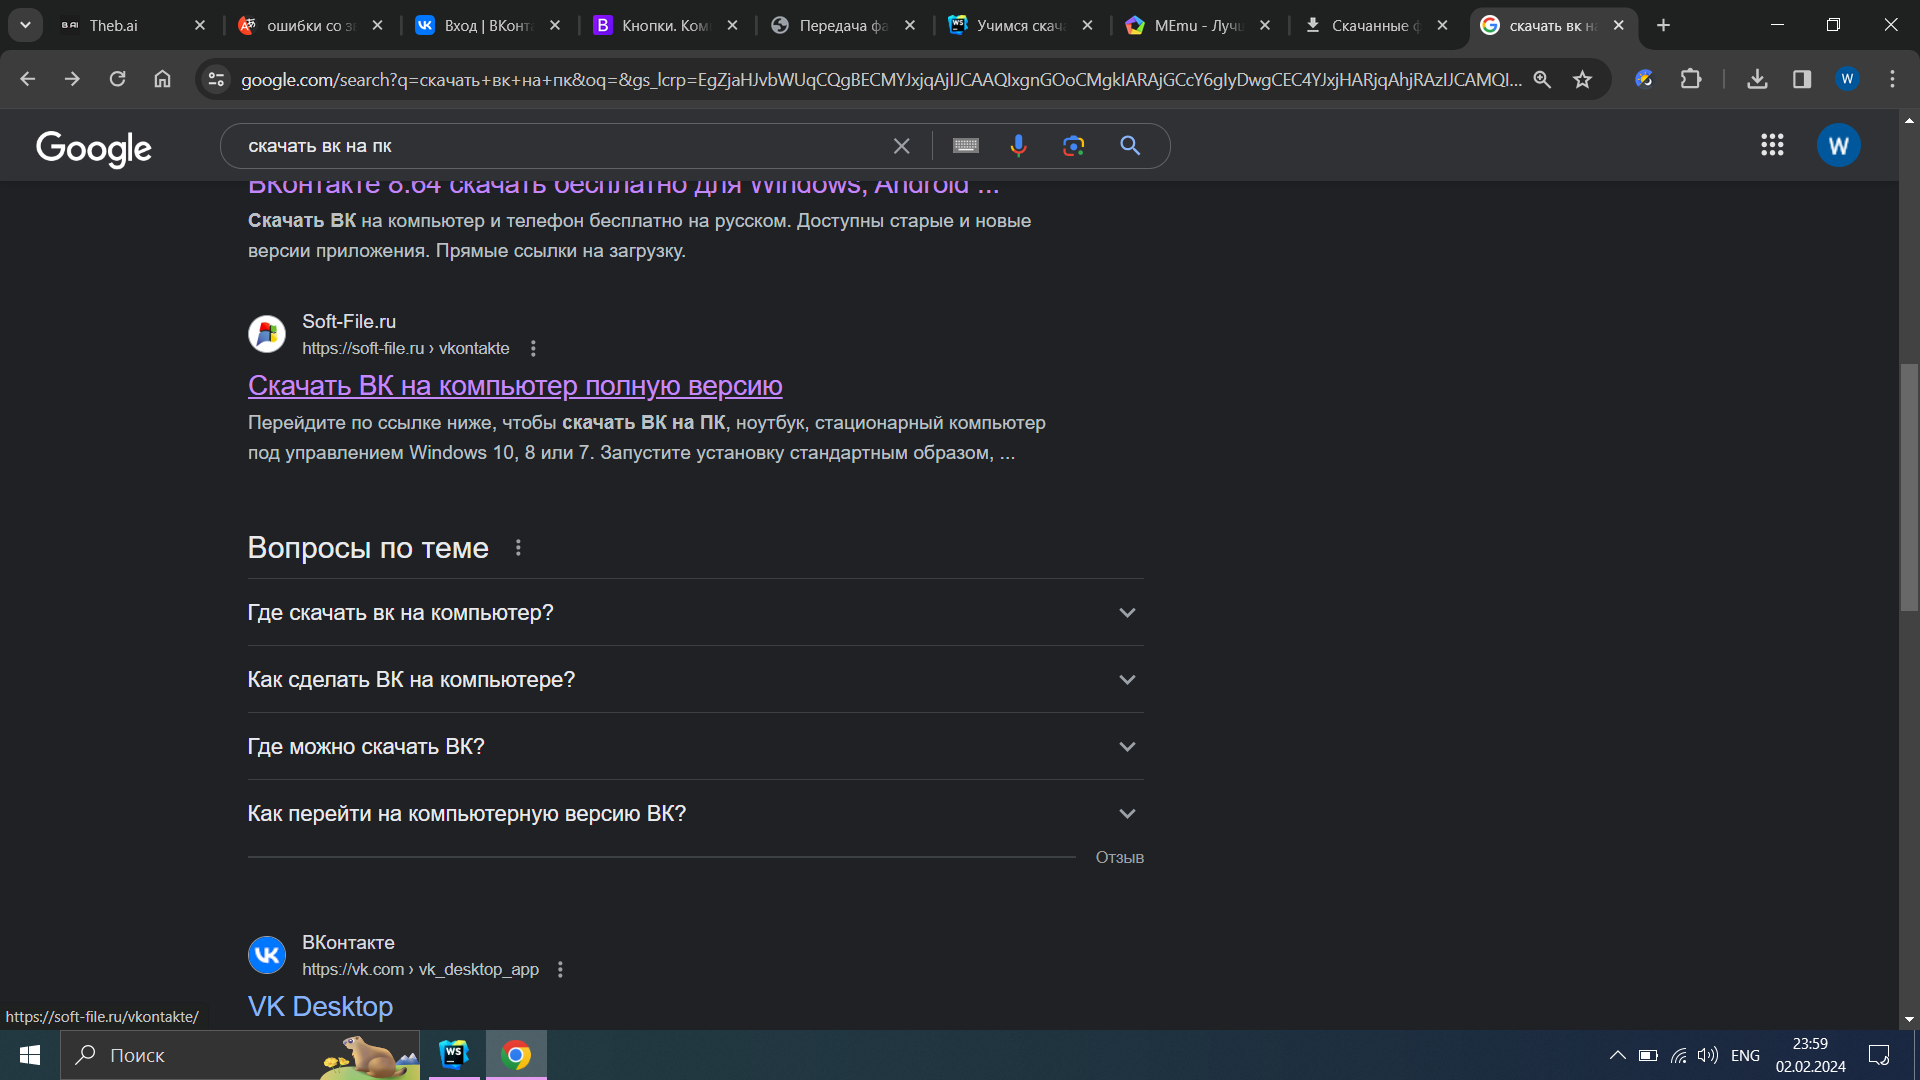The width and height of the screenshot is (1920, 1080).
Task: Start a voice search with the microphone
Action: pyautogui.click(x=1018, y=146)
